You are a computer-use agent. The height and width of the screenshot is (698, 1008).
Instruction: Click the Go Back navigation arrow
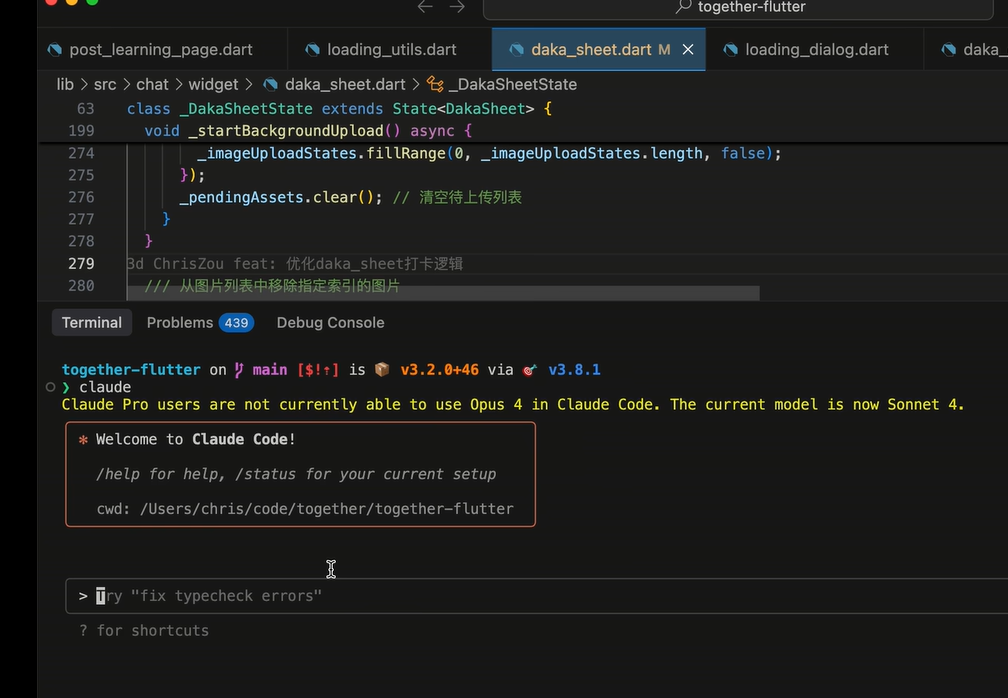[425, 7]
